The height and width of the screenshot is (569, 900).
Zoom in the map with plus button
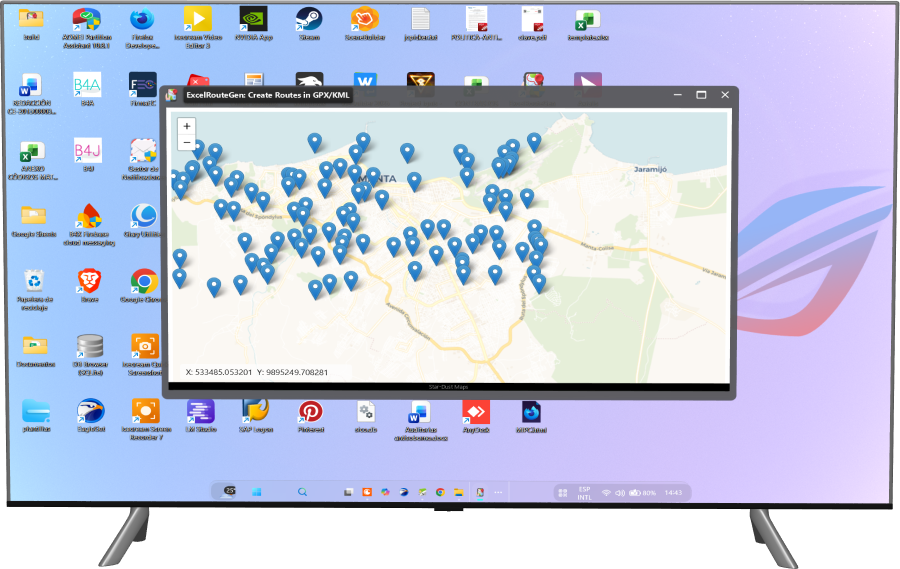(187, 126)
